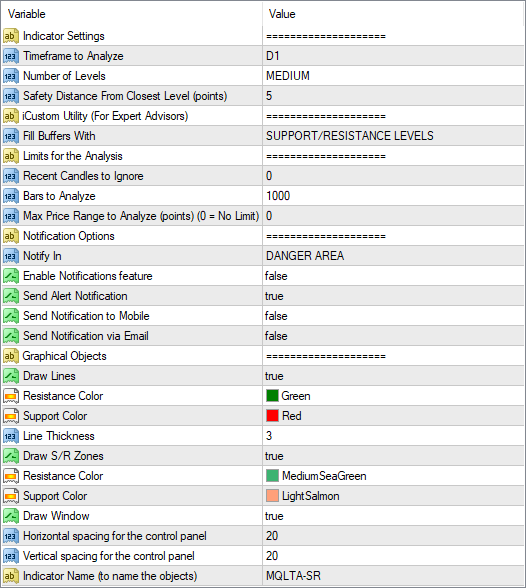This screenshot has width=526, height=588.
Task: Toggle Send Notification to Mobile false value
Action: coord(393,316)
